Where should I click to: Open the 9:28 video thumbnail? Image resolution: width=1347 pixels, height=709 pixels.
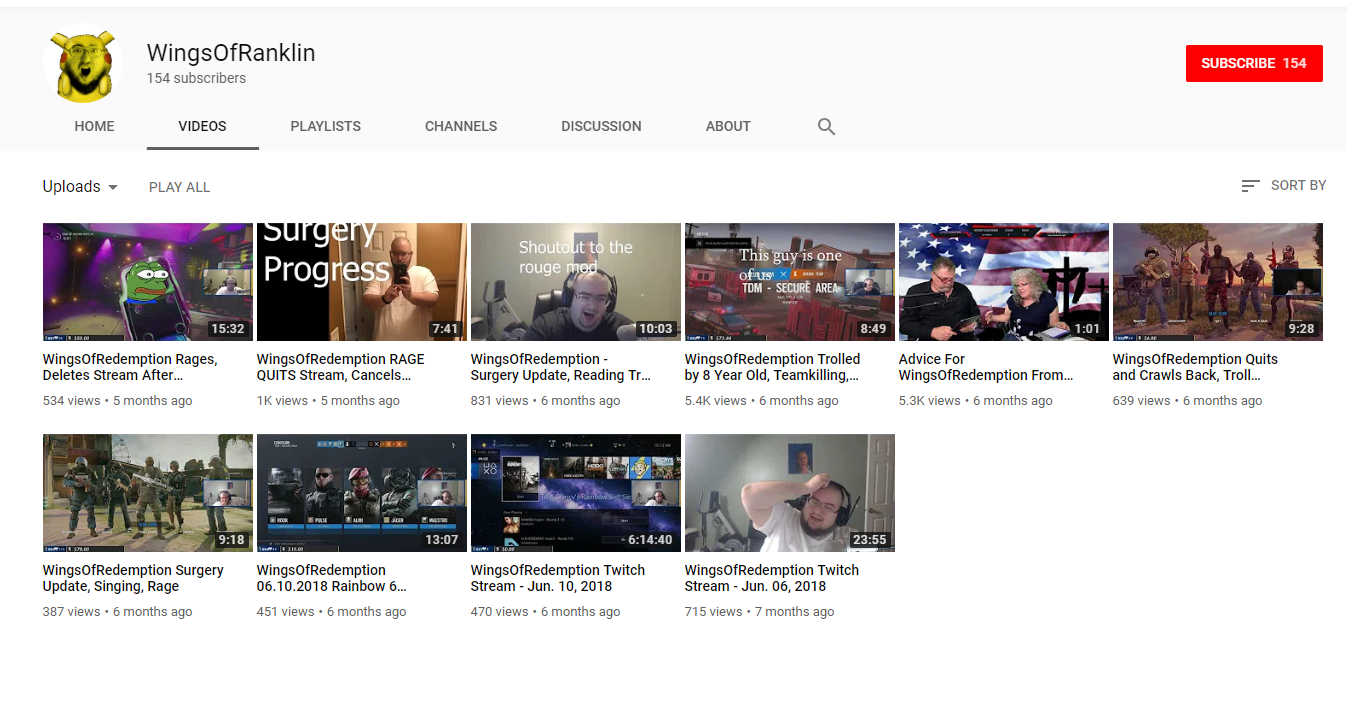[1218, 282]
